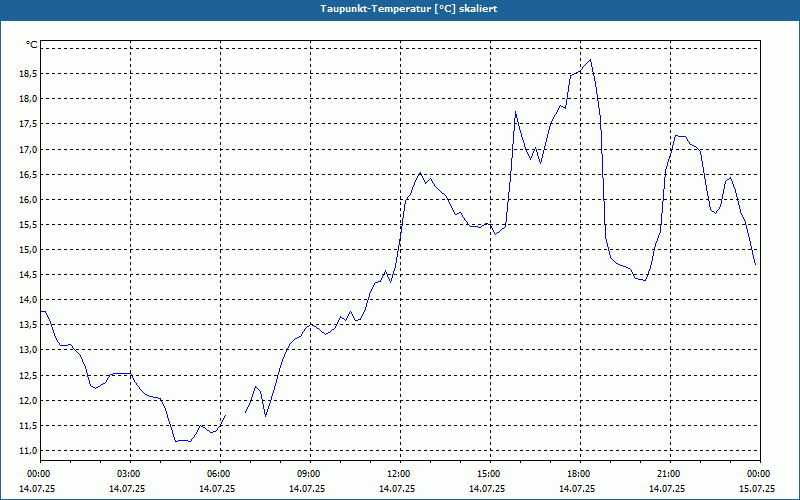Select the '14,5' y-axis tick label

(x=28, y=275)
